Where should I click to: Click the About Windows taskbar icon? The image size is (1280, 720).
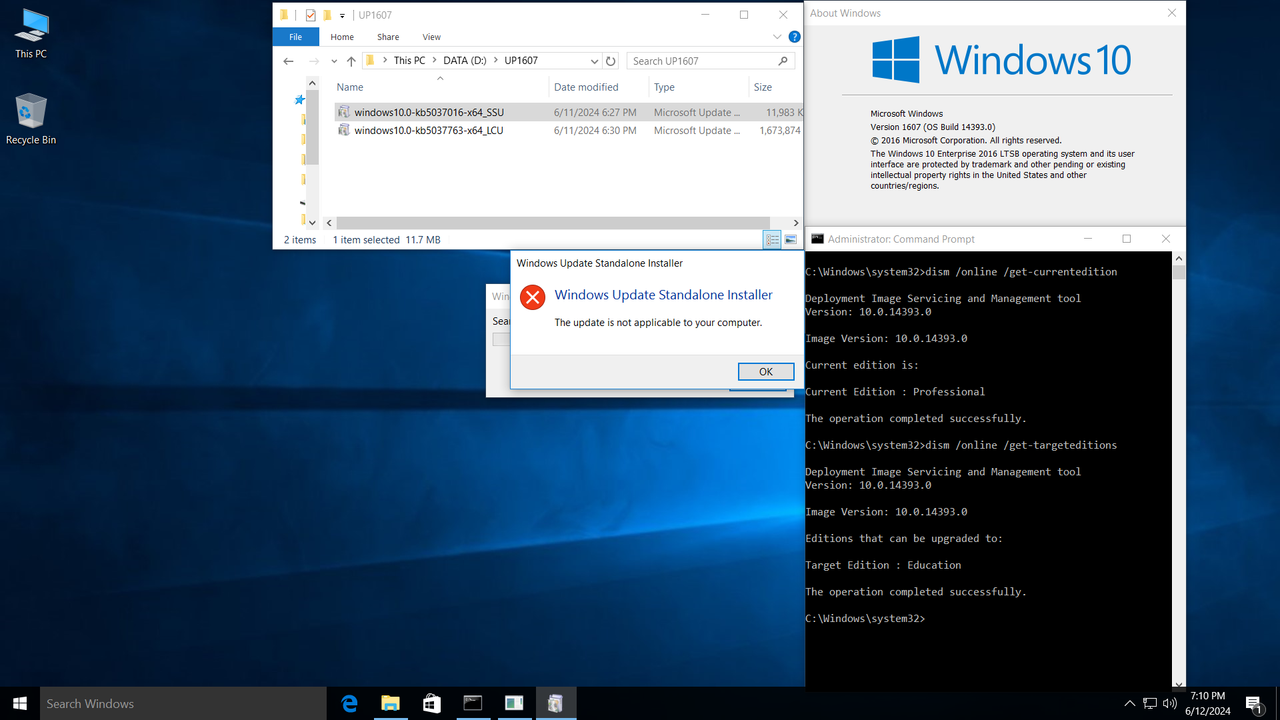click(514, 704)
